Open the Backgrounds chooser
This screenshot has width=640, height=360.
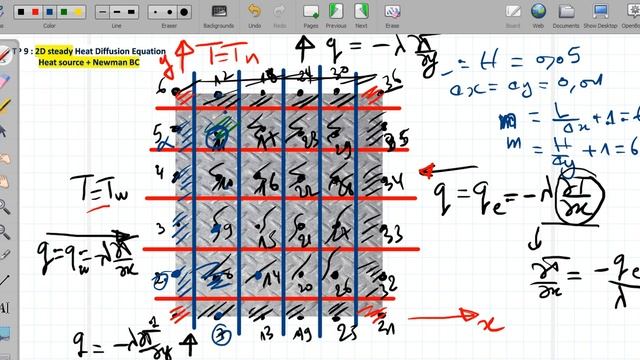[x=219, y=16]
